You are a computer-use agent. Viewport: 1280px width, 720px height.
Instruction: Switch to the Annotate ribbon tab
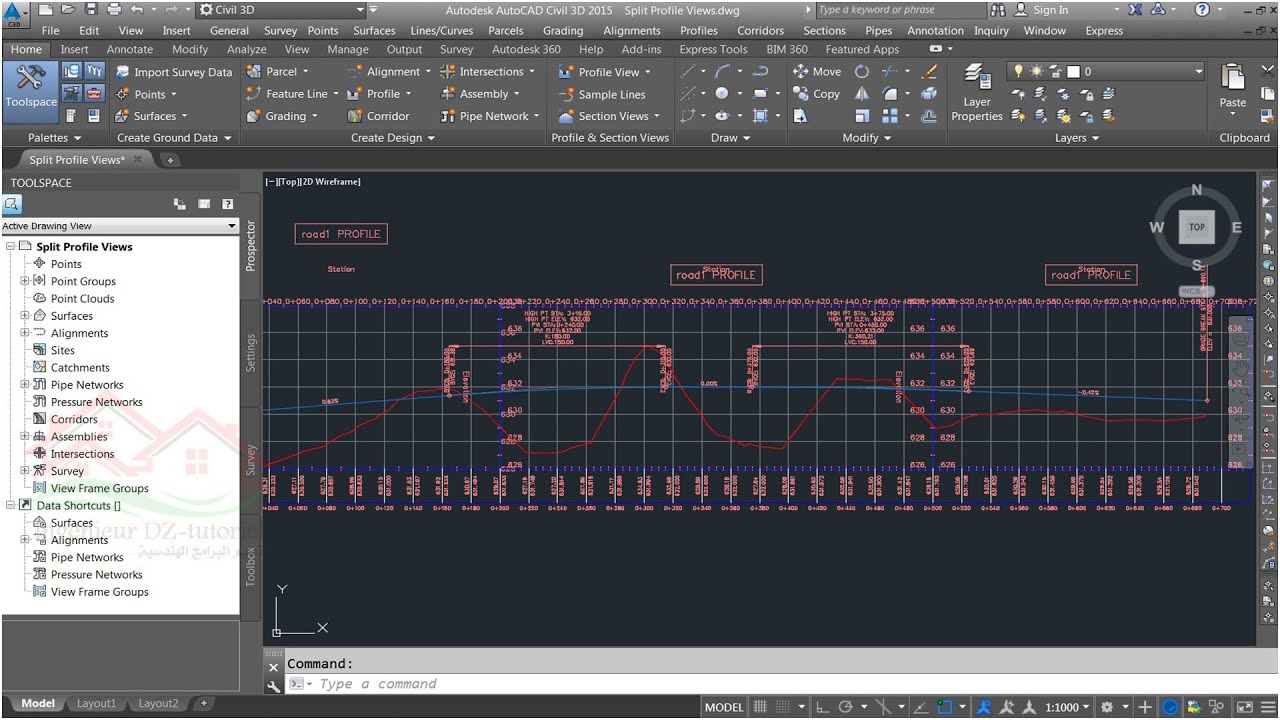130,49
